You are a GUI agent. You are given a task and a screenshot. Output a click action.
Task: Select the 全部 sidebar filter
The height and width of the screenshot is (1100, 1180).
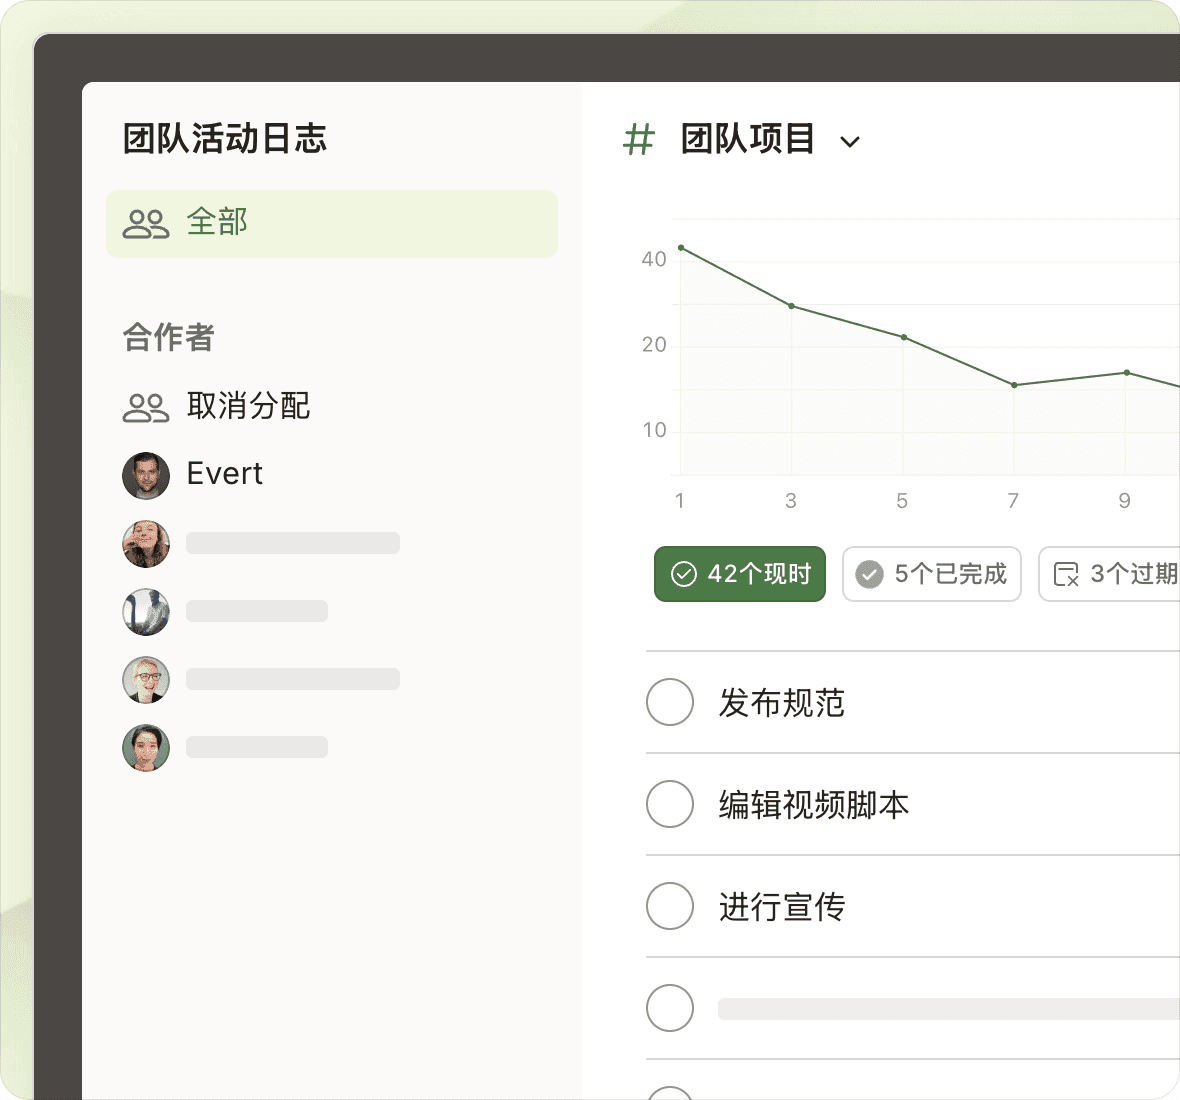coord(331,224)
